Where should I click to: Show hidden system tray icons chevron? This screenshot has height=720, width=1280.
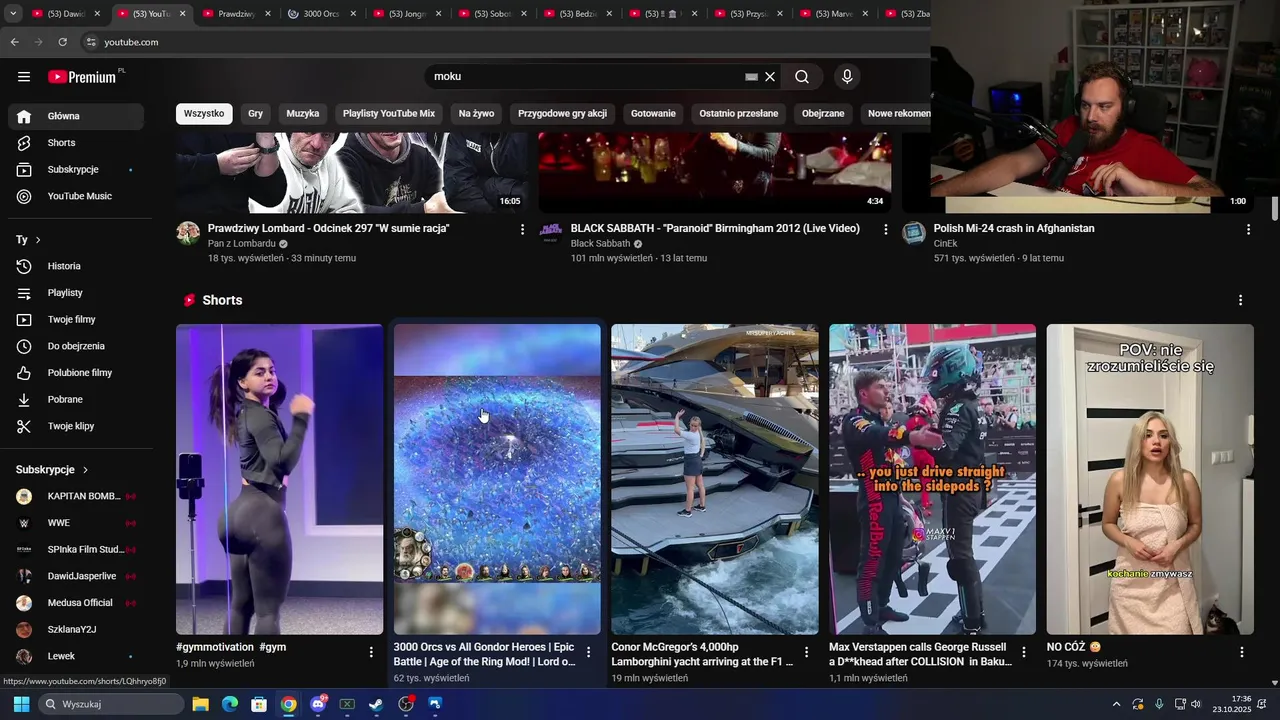pyautogui.click(x=1116, y=704)
